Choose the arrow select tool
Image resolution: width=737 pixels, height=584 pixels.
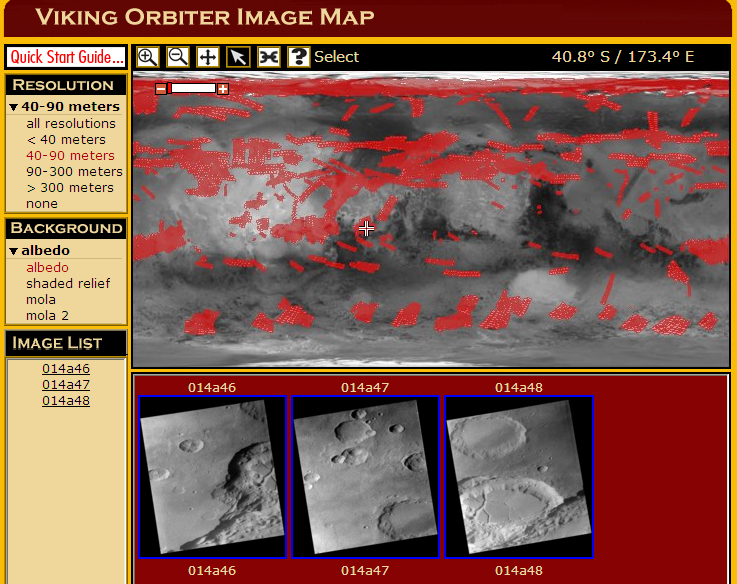[237, 57]
